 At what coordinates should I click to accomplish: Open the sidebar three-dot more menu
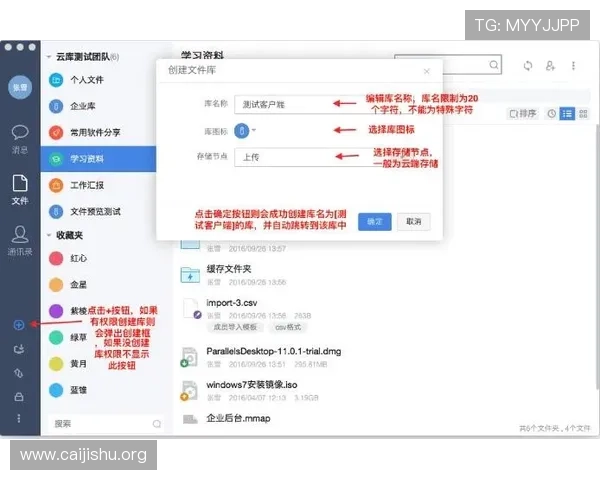pyautogui.click(x=19, y=418)
